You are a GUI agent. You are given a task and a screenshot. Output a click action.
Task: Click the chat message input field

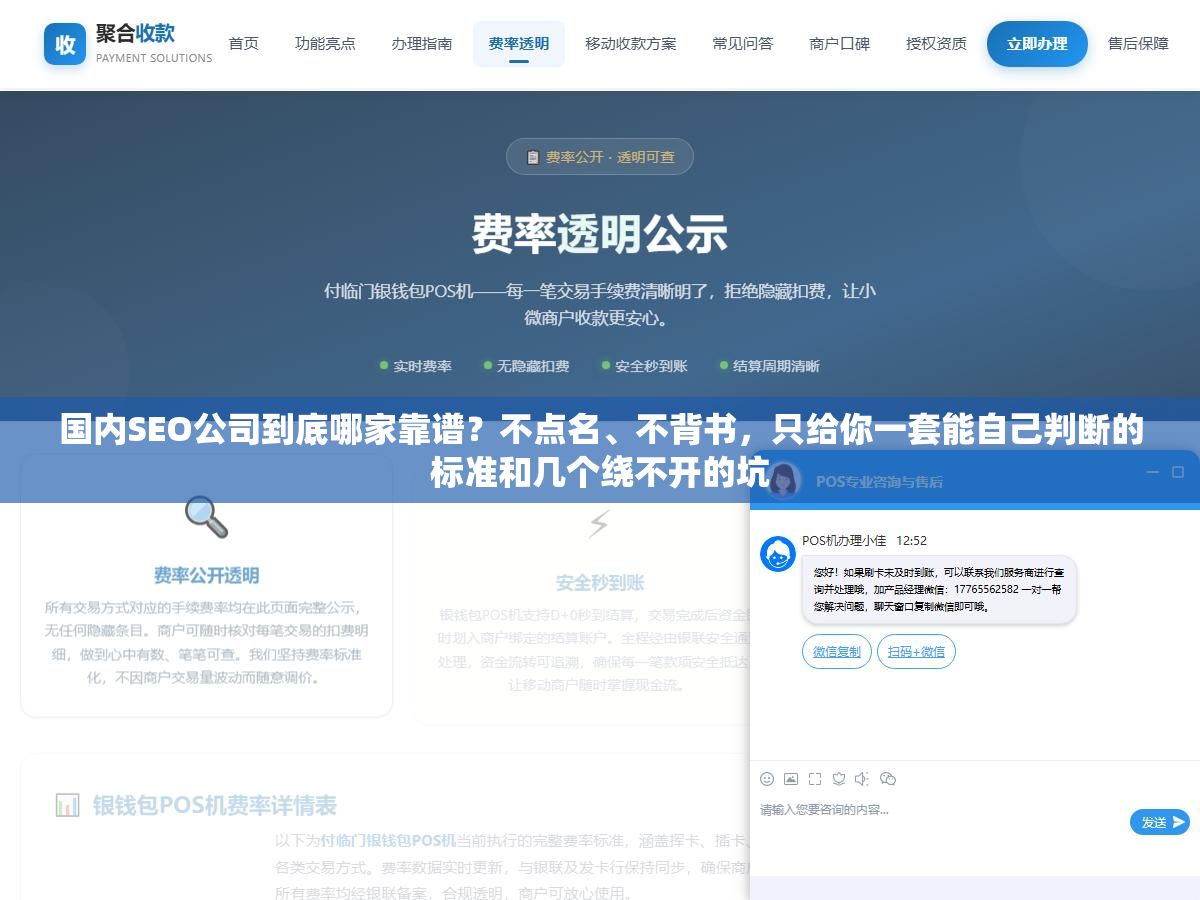coord(940,822)
